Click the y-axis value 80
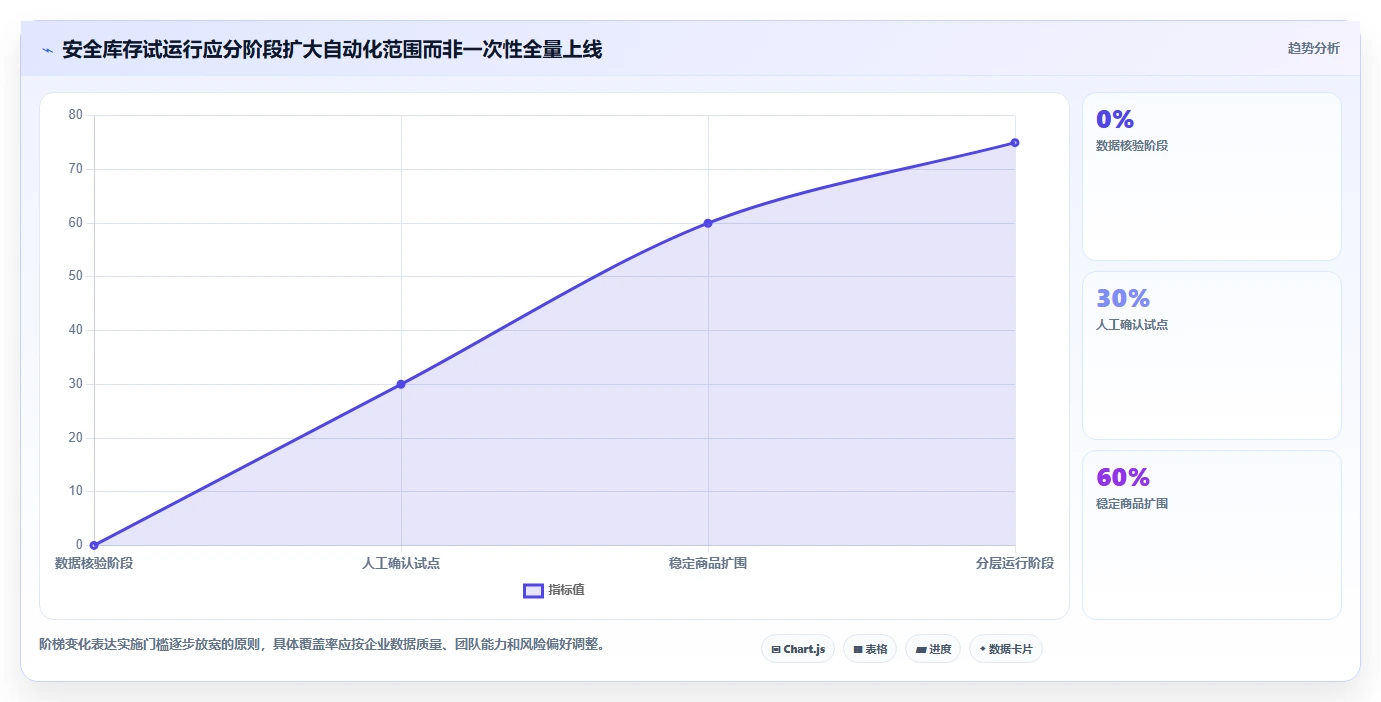This screenshot has height=702, width=1381. [x=76, y=115]
